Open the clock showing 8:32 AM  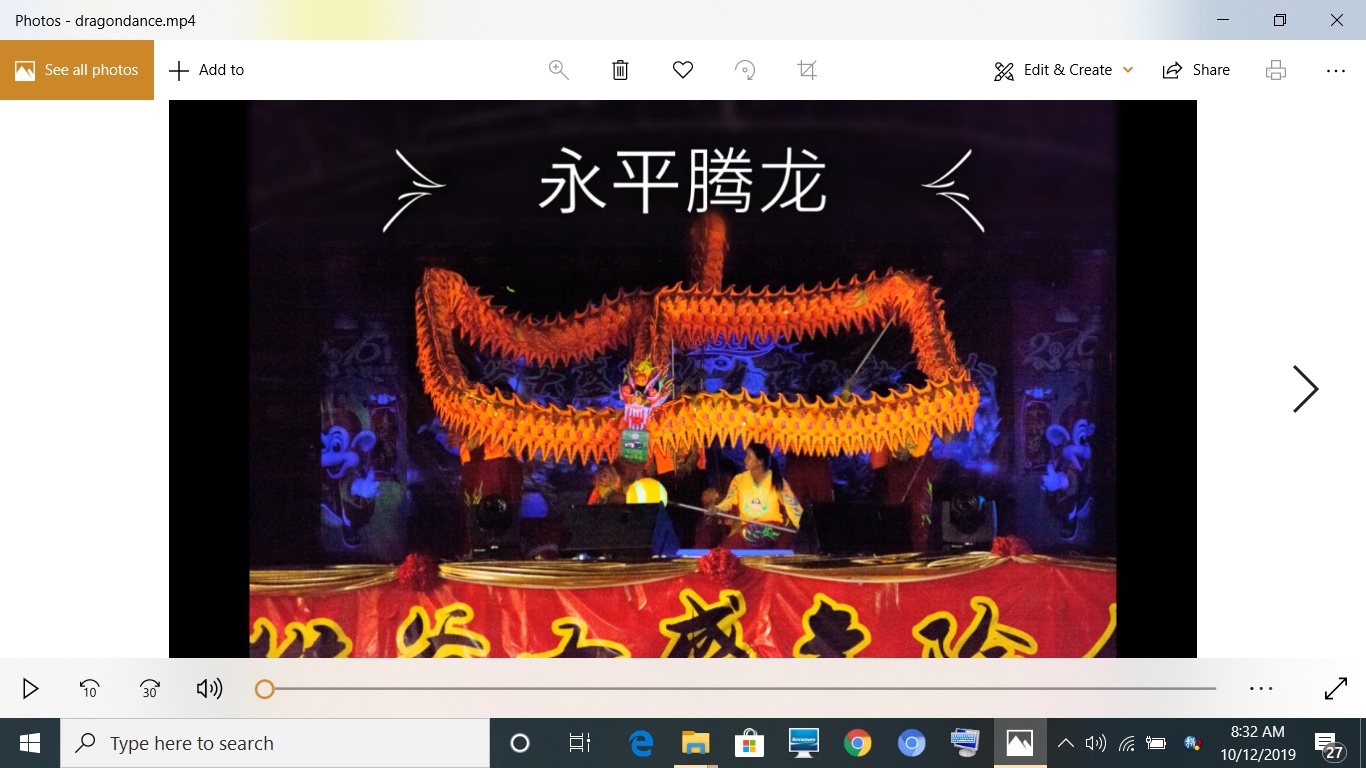point(1258,743)
